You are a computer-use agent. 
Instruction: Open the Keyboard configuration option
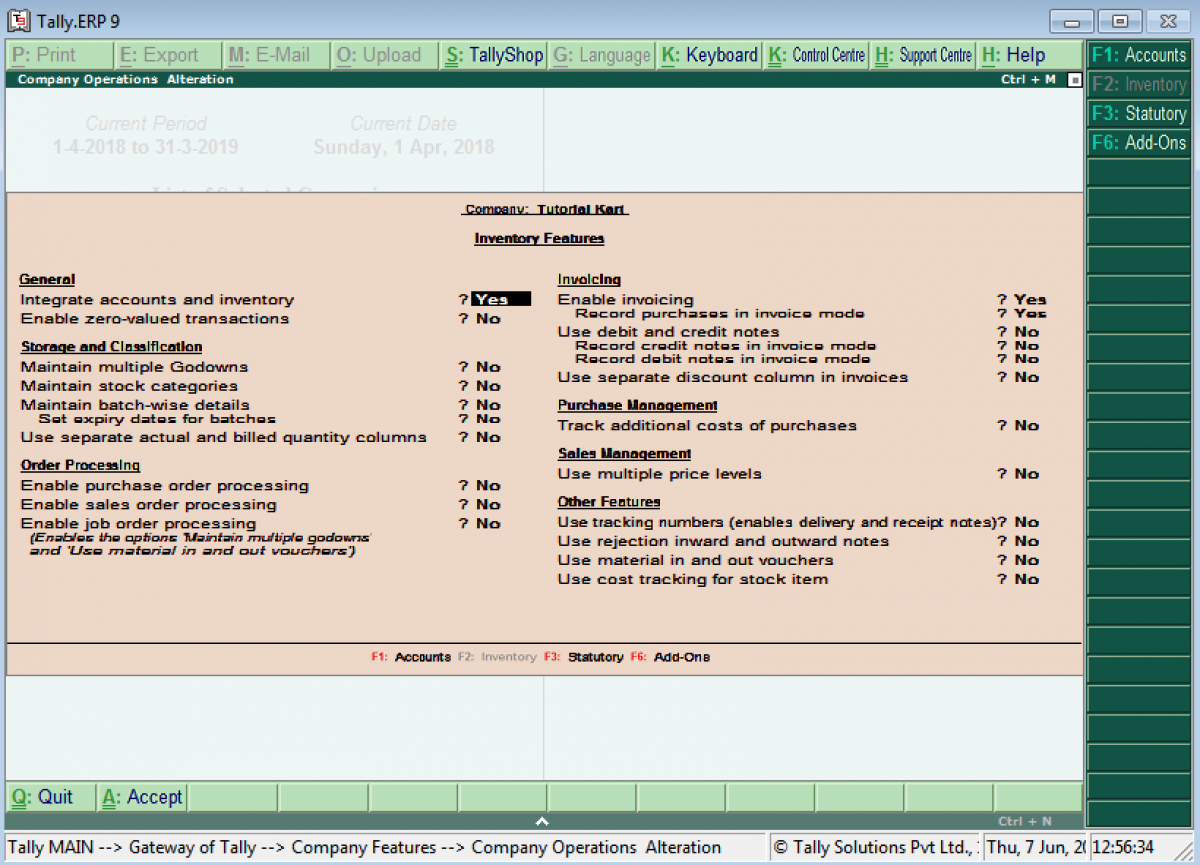point(709,56)
